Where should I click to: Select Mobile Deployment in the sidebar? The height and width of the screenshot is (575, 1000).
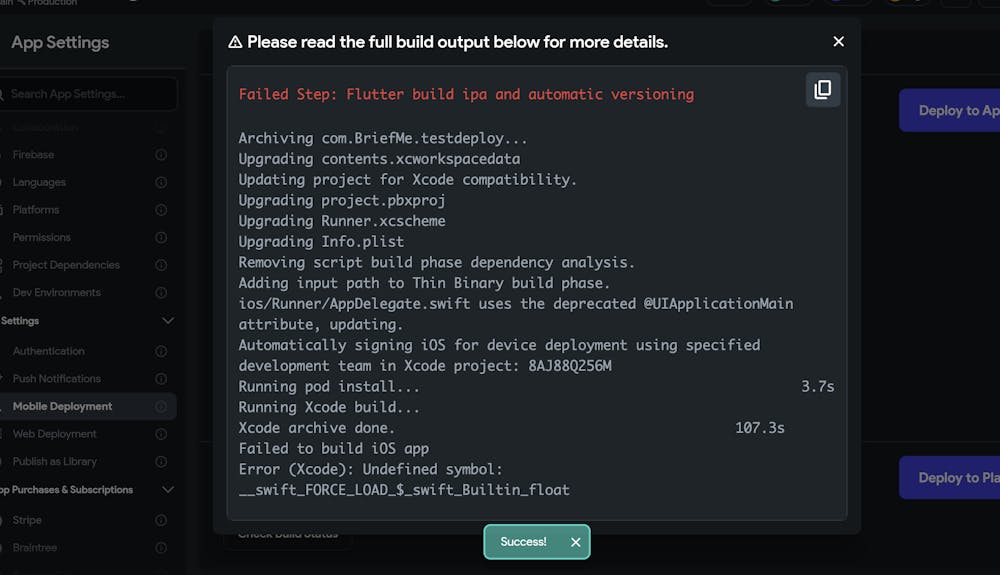[62, 406]
